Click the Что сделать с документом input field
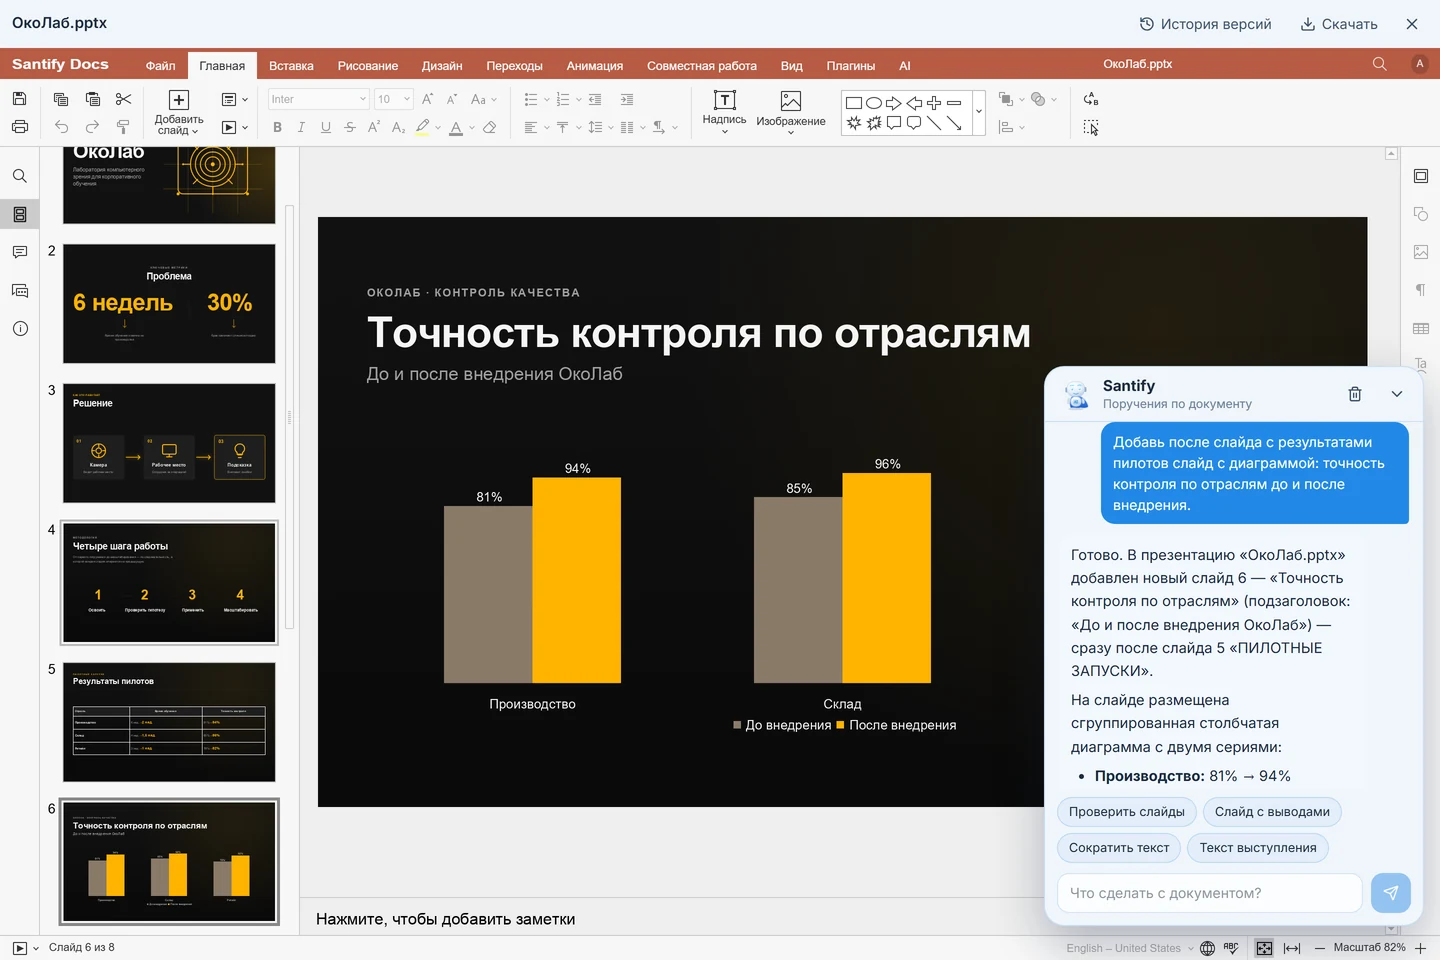The width and height of the screenshot is (1440, 960). click(x=1210, y=893)
